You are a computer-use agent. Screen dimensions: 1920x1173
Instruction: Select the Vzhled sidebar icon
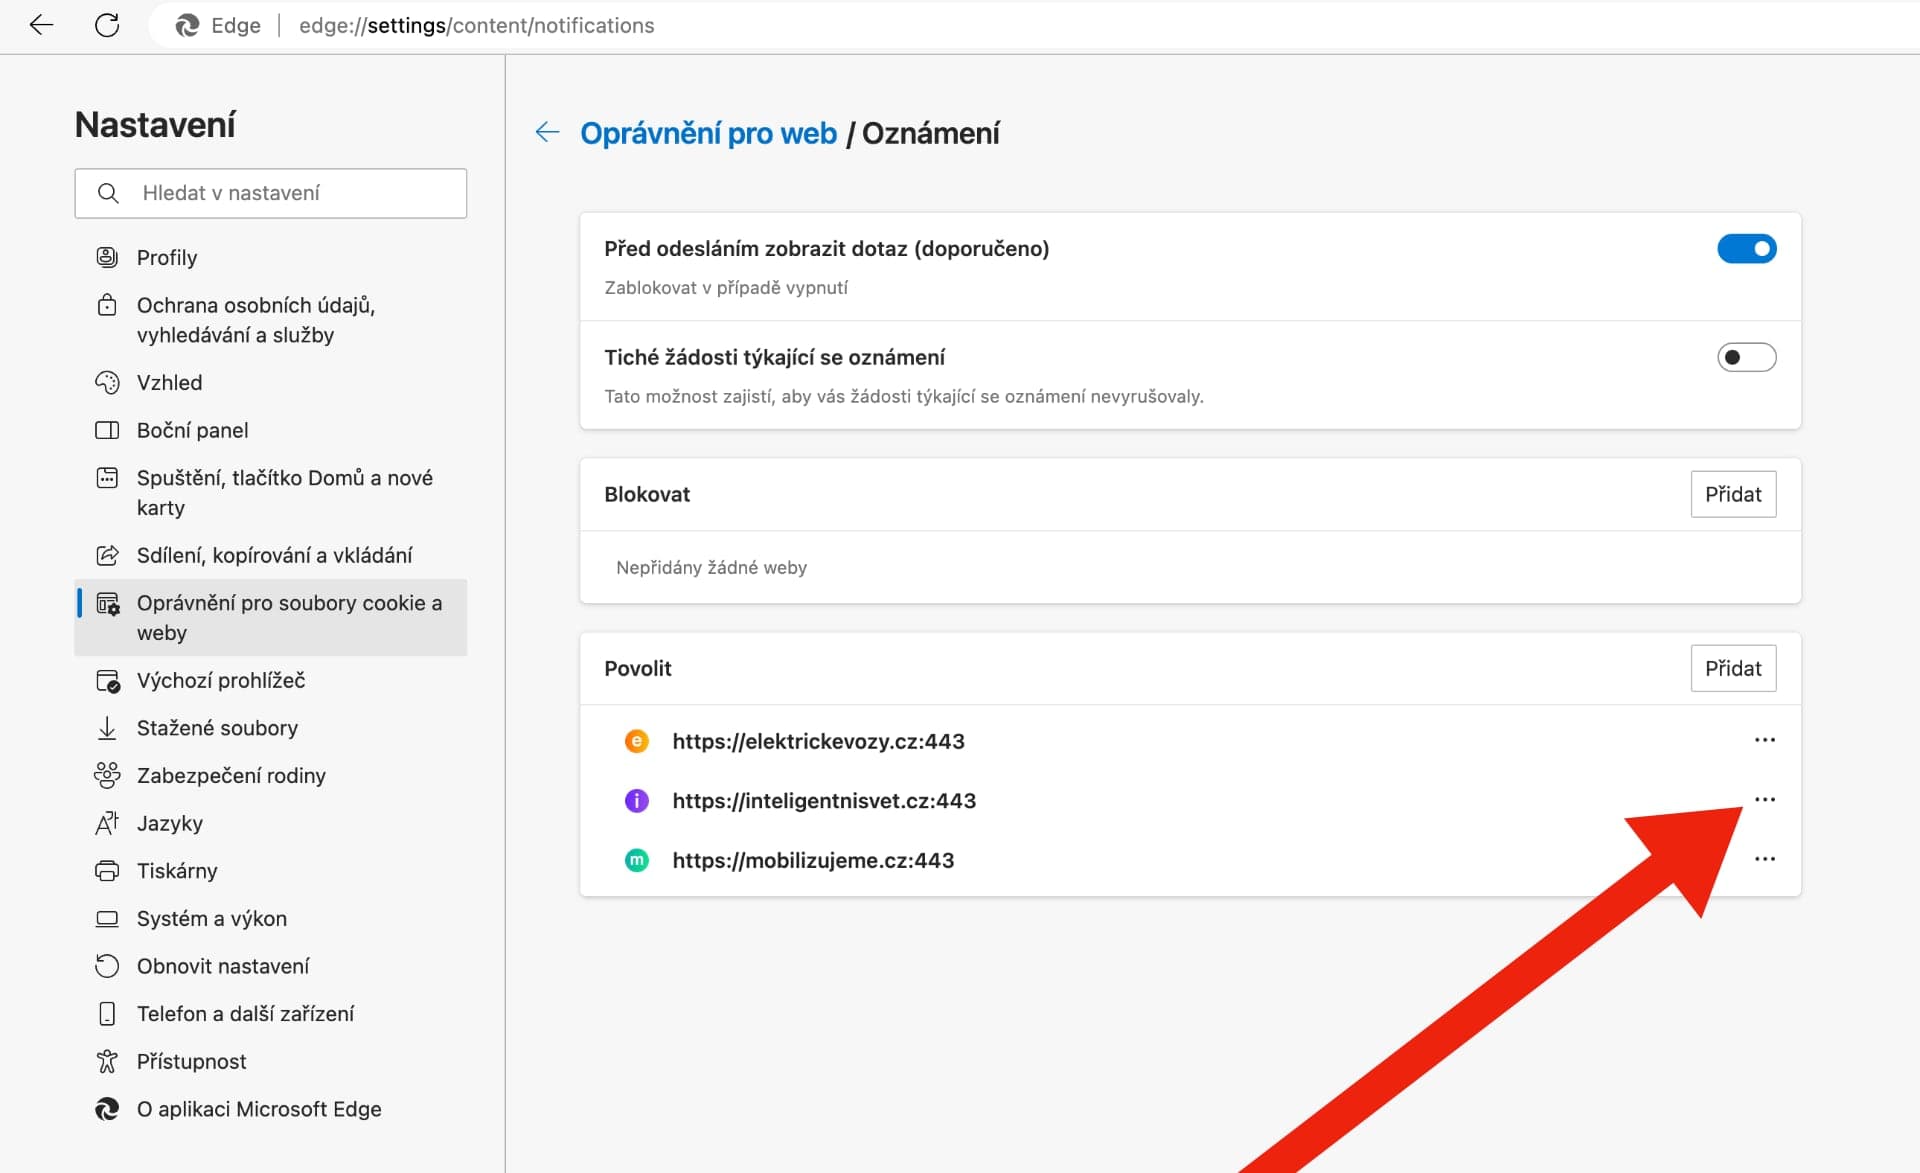tap(108, 382)
